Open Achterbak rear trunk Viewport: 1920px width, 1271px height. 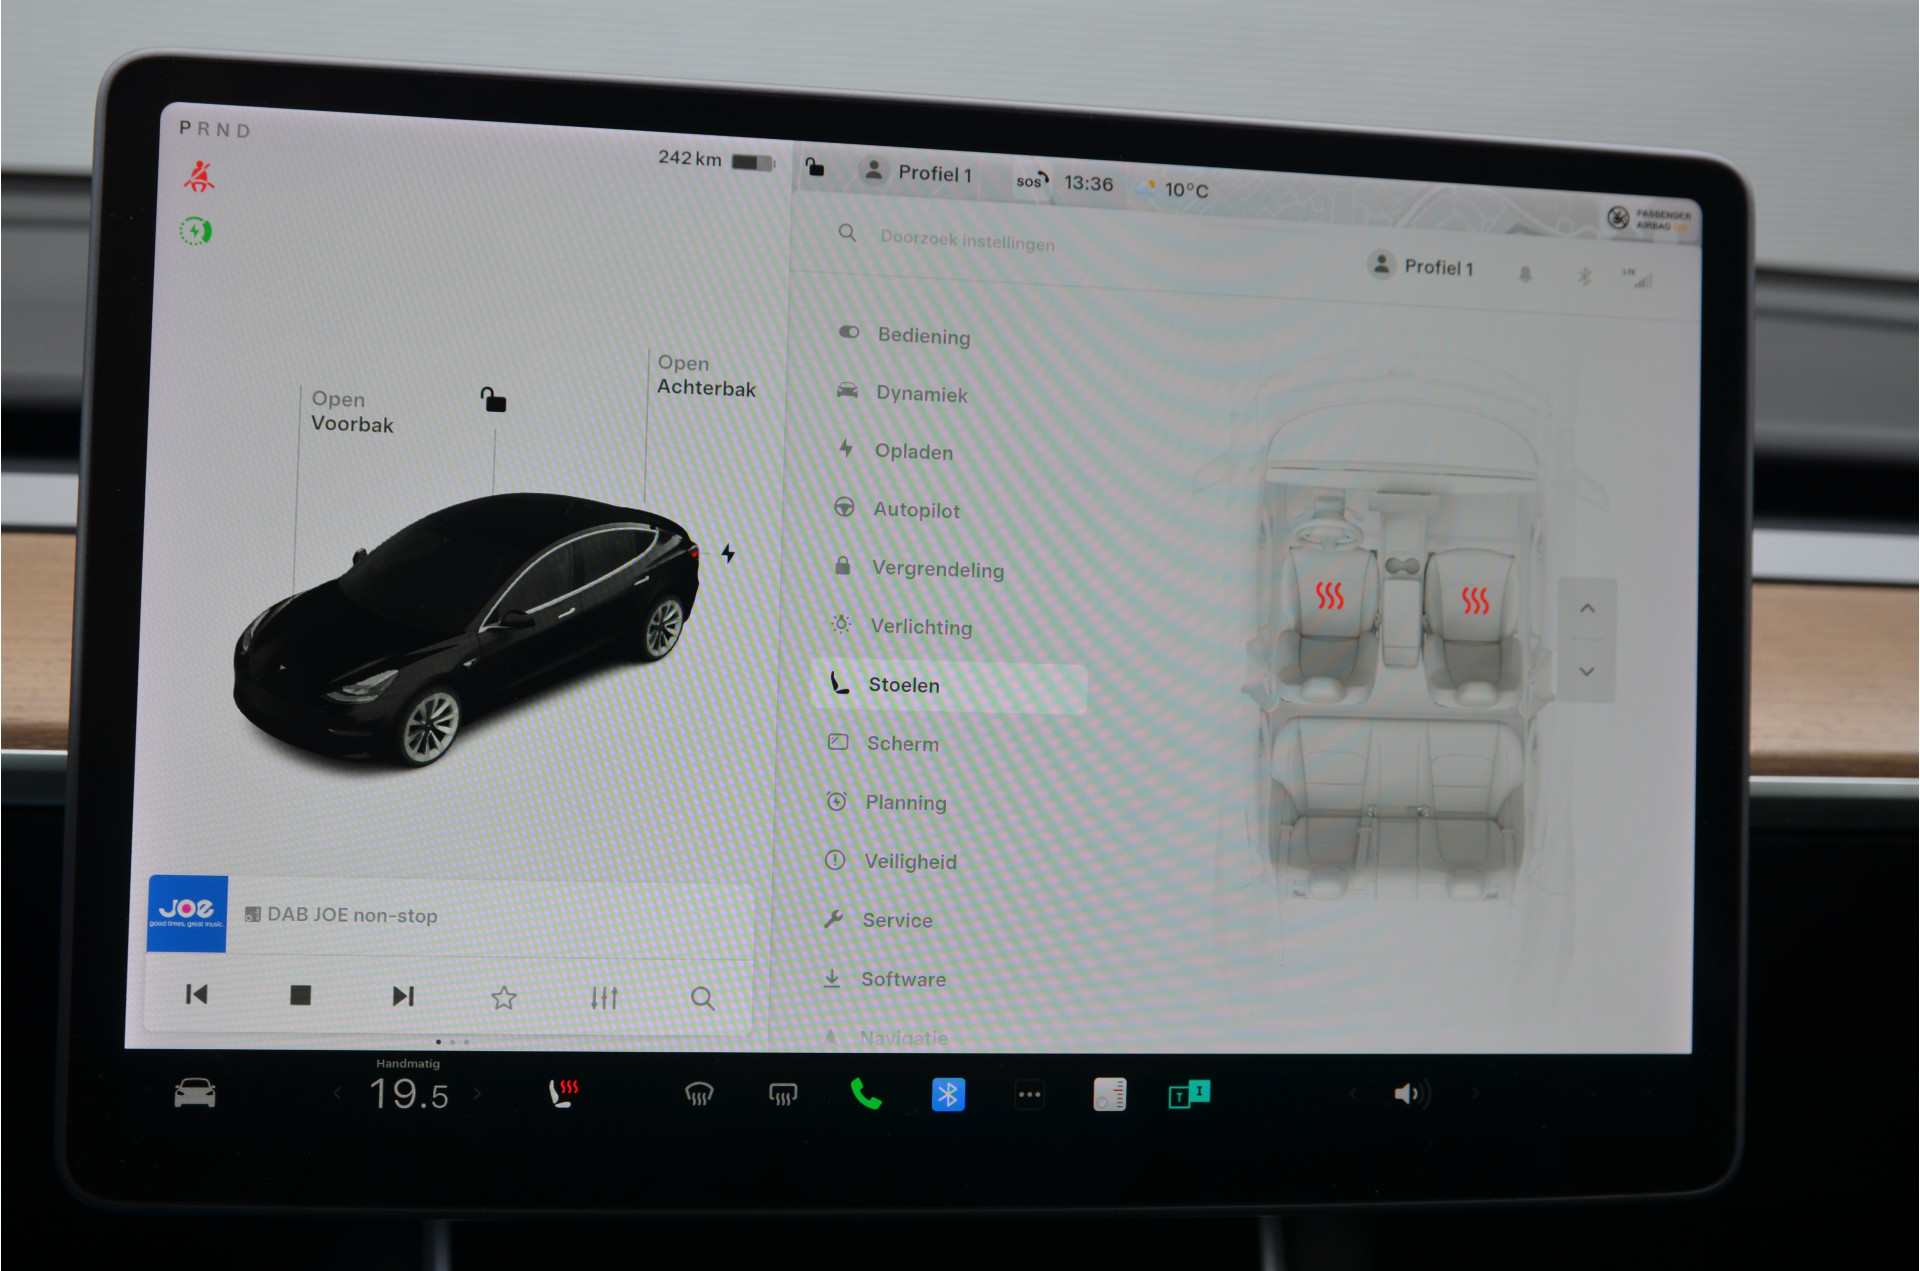[x=705, y=376]
